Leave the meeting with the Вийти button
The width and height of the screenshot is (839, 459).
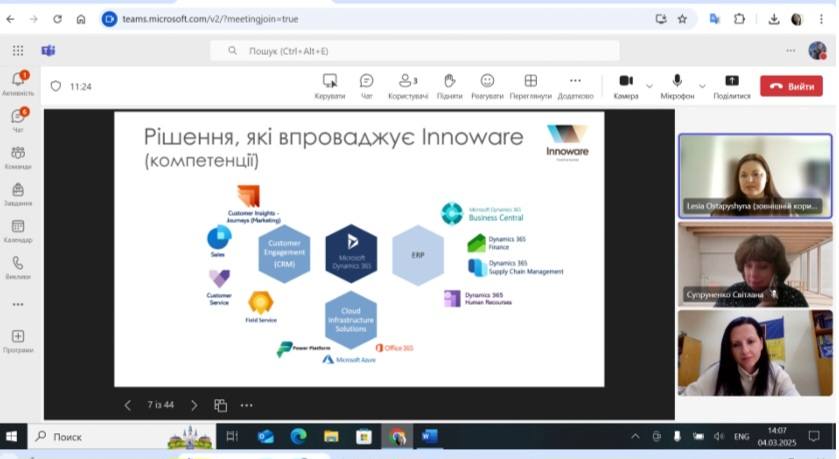tap(791, 86)
